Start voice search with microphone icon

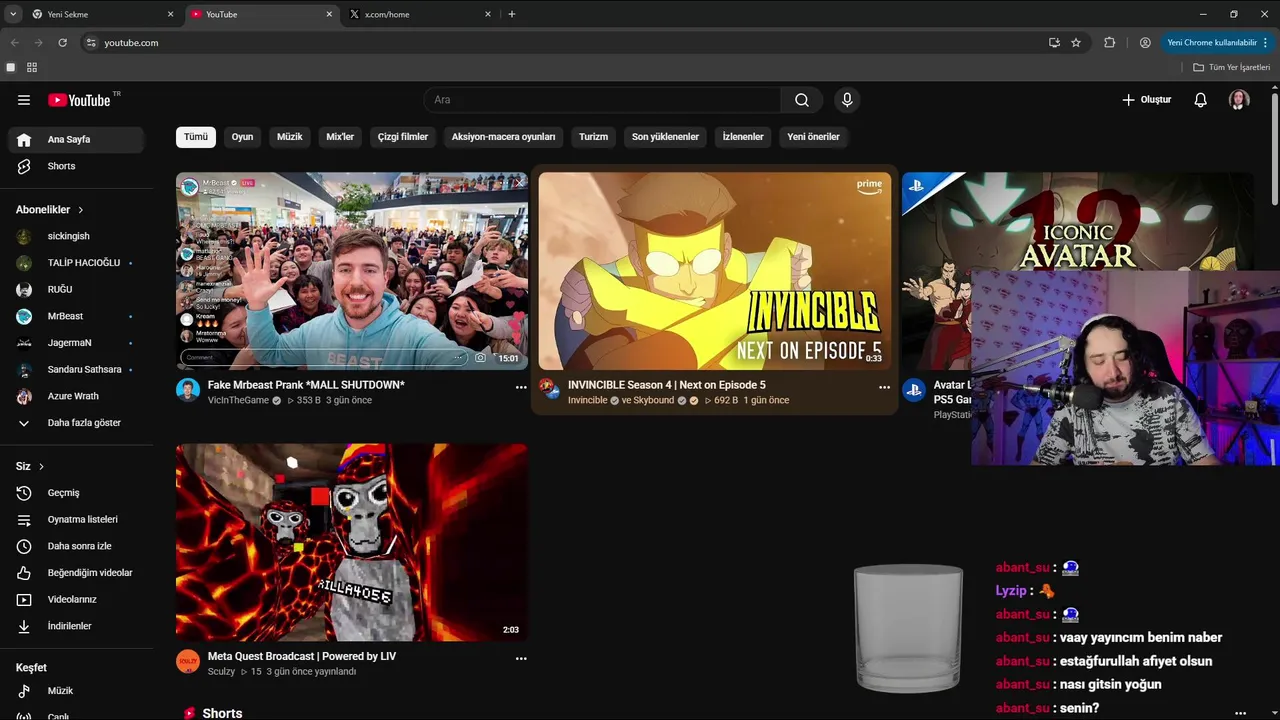click(x=847, y=100)
